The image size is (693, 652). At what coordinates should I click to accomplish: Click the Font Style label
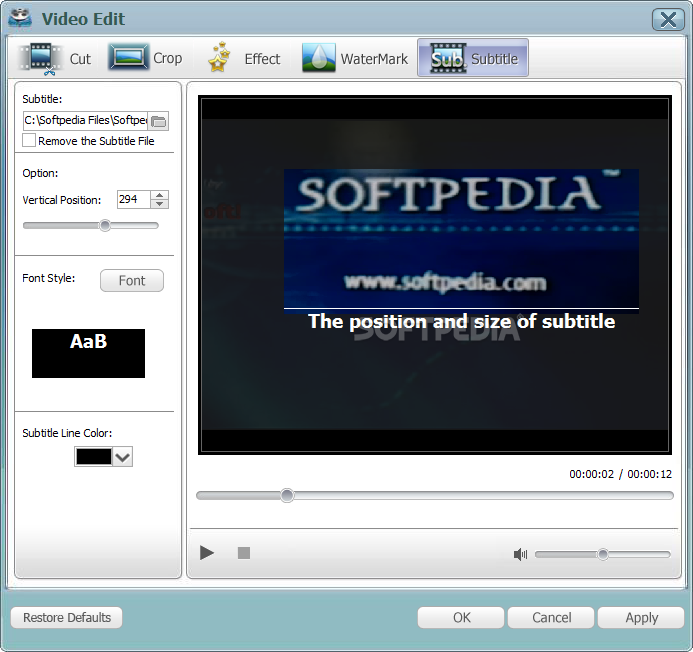click(49, 278)
